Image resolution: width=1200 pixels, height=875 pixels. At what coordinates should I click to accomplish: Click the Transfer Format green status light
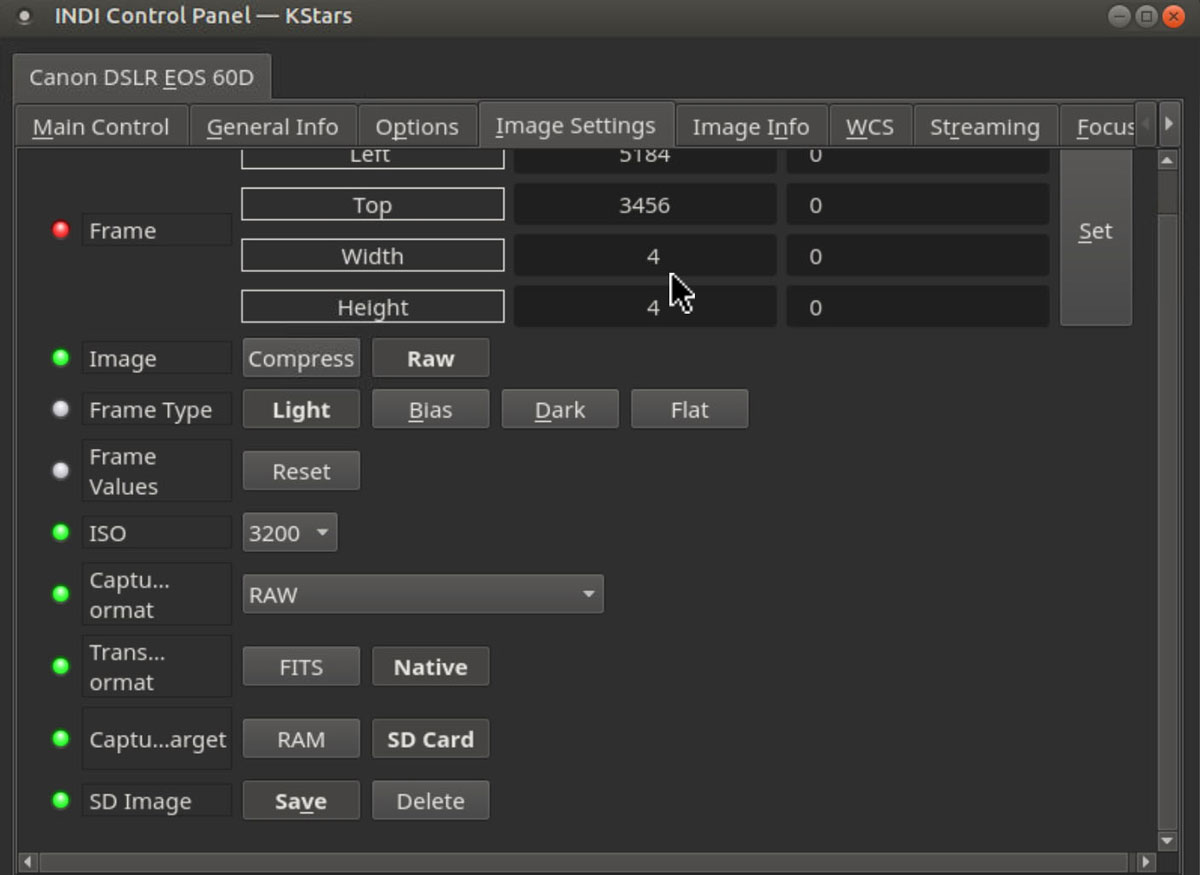(x=61, y=666)
